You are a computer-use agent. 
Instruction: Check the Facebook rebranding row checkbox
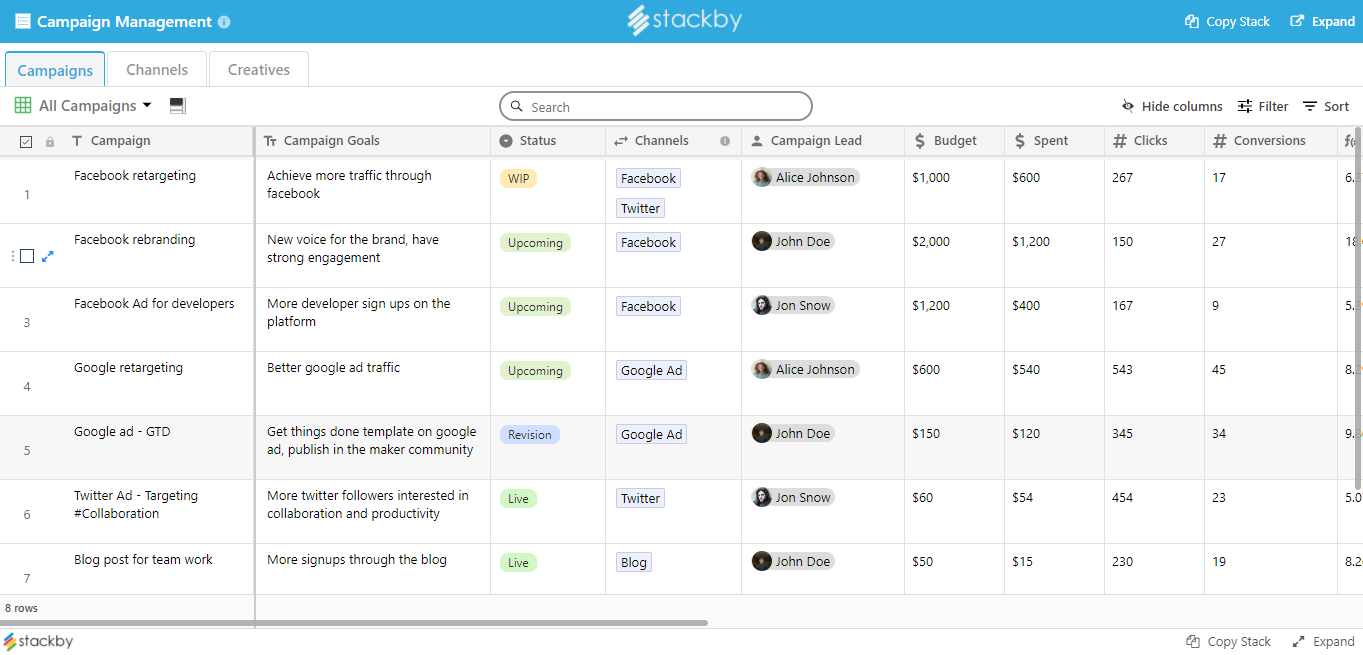27,256
